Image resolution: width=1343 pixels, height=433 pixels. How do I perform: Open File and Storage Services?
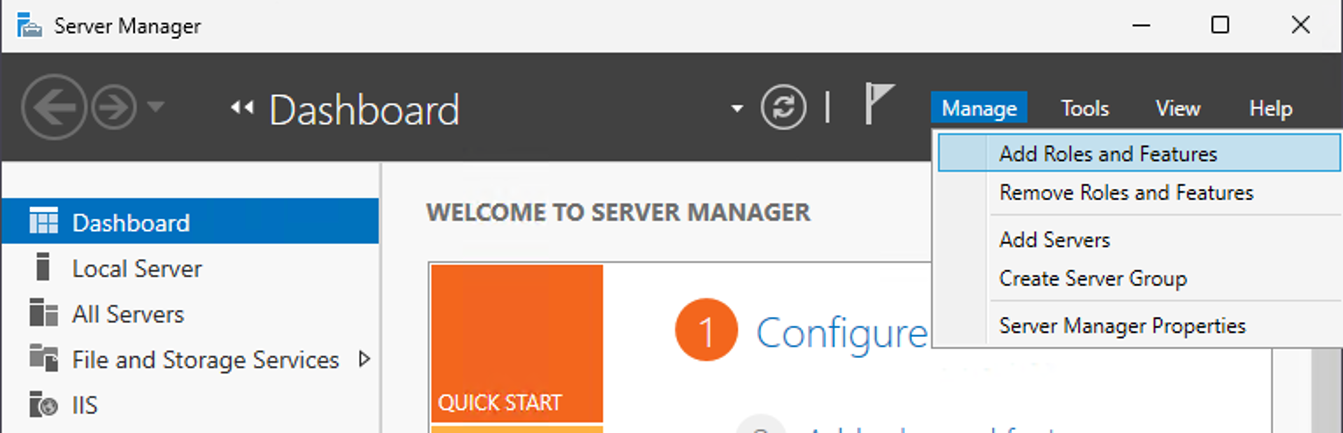(190, 359)
